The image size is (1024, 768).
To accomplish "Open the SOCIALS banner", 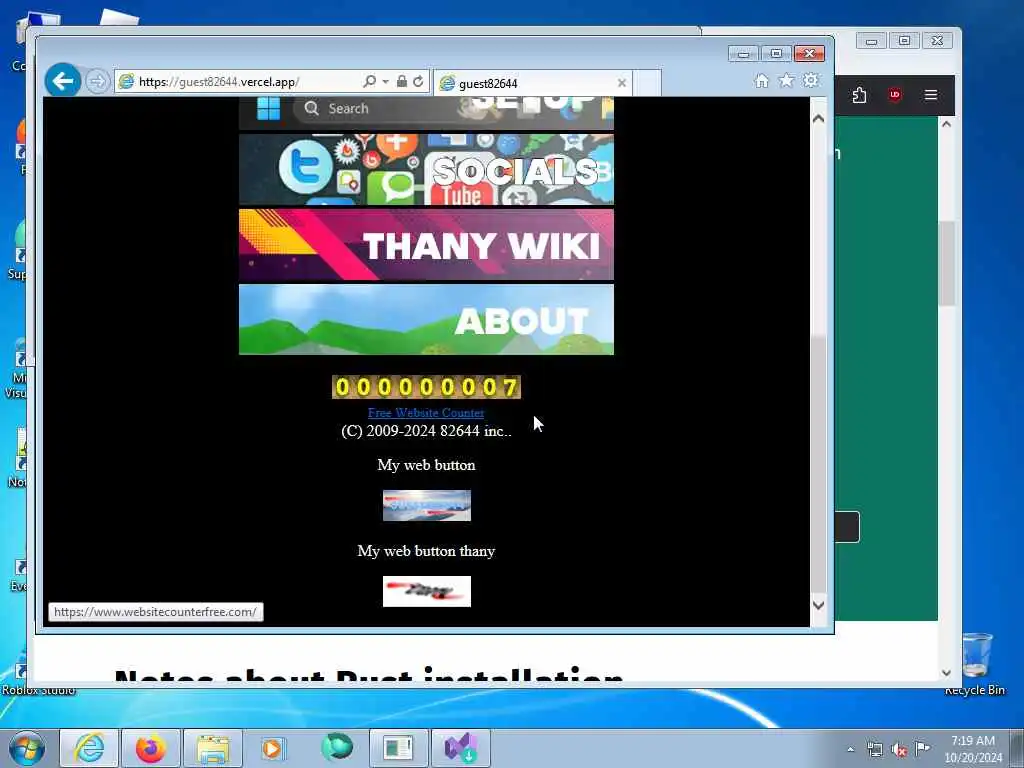I will pyautogui.click(x=426, y=170).
